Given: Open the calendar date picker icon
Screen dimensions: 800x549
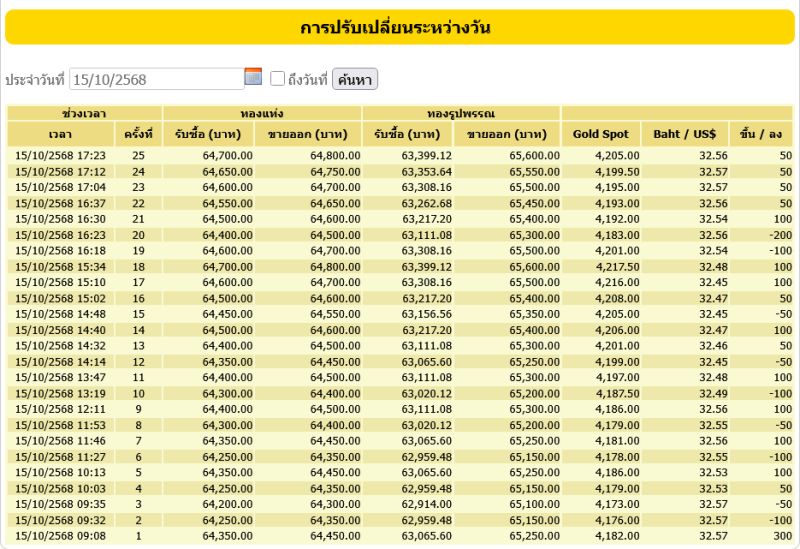Looking at the screenshot, I should 253,77.
